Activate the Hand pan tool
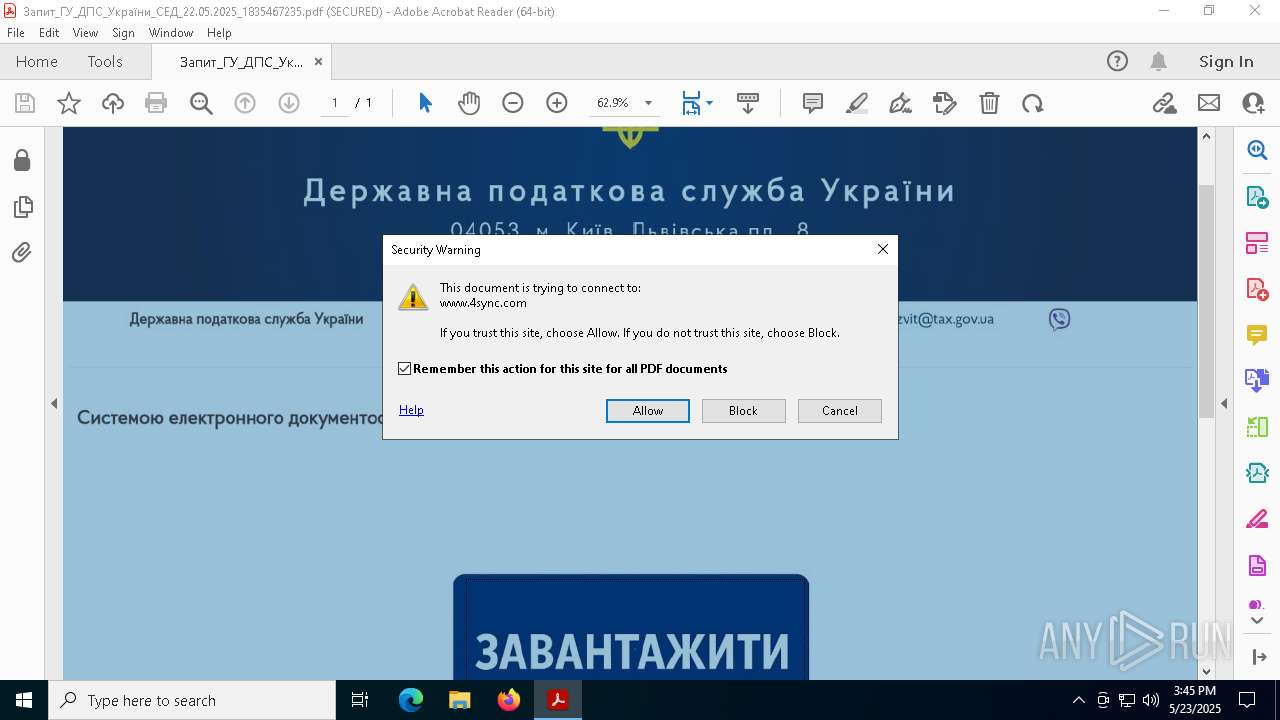This screenshot has width=1280, height=720. (469, 103)
